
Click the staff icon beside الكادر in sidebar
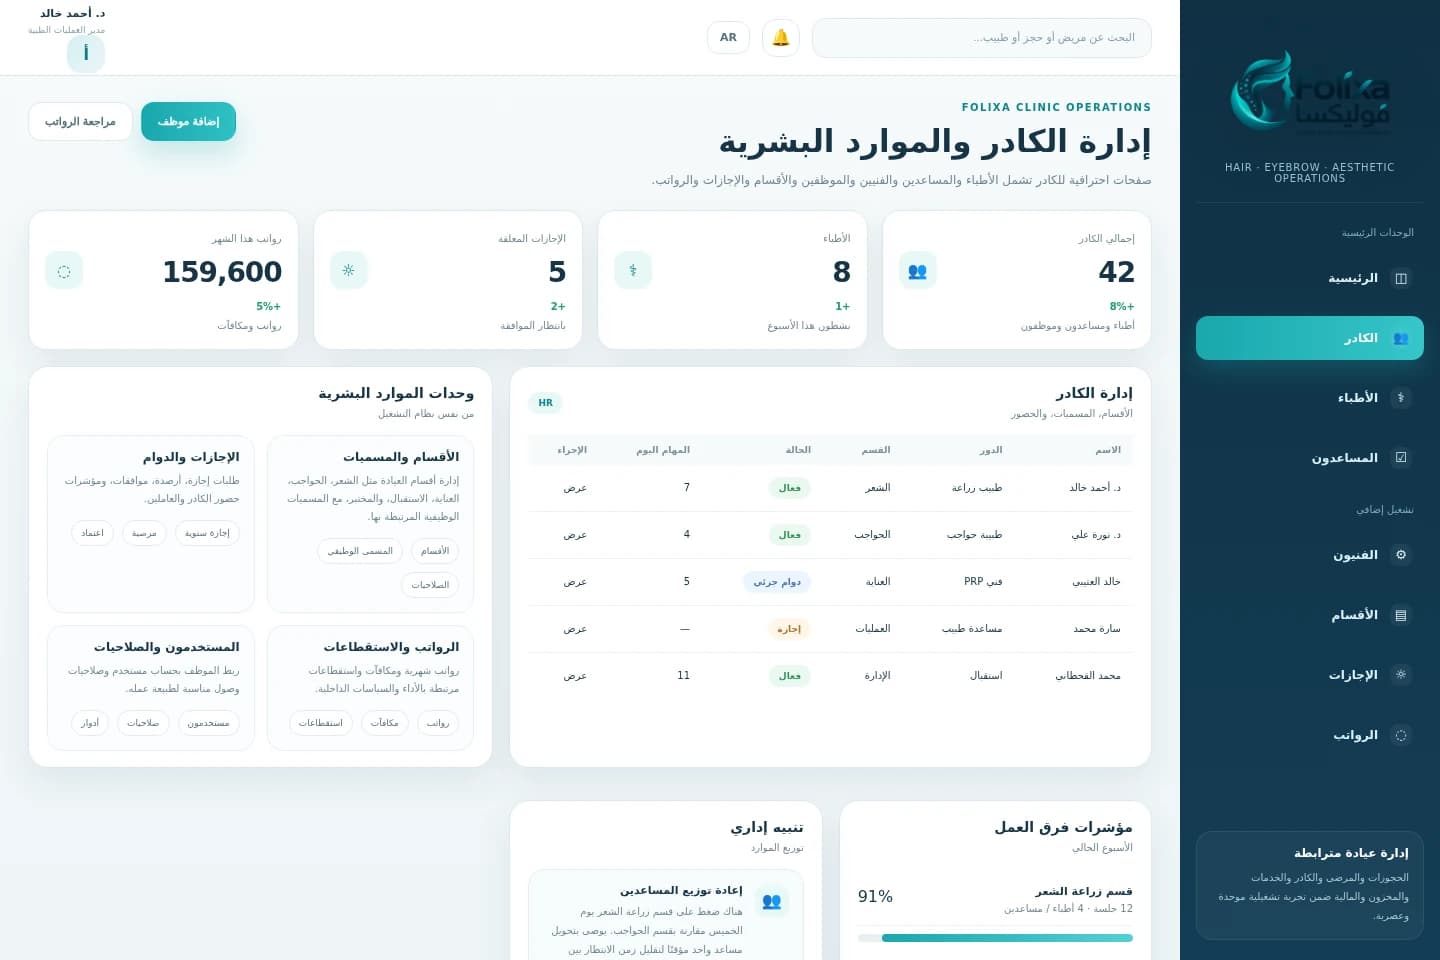1401,338
